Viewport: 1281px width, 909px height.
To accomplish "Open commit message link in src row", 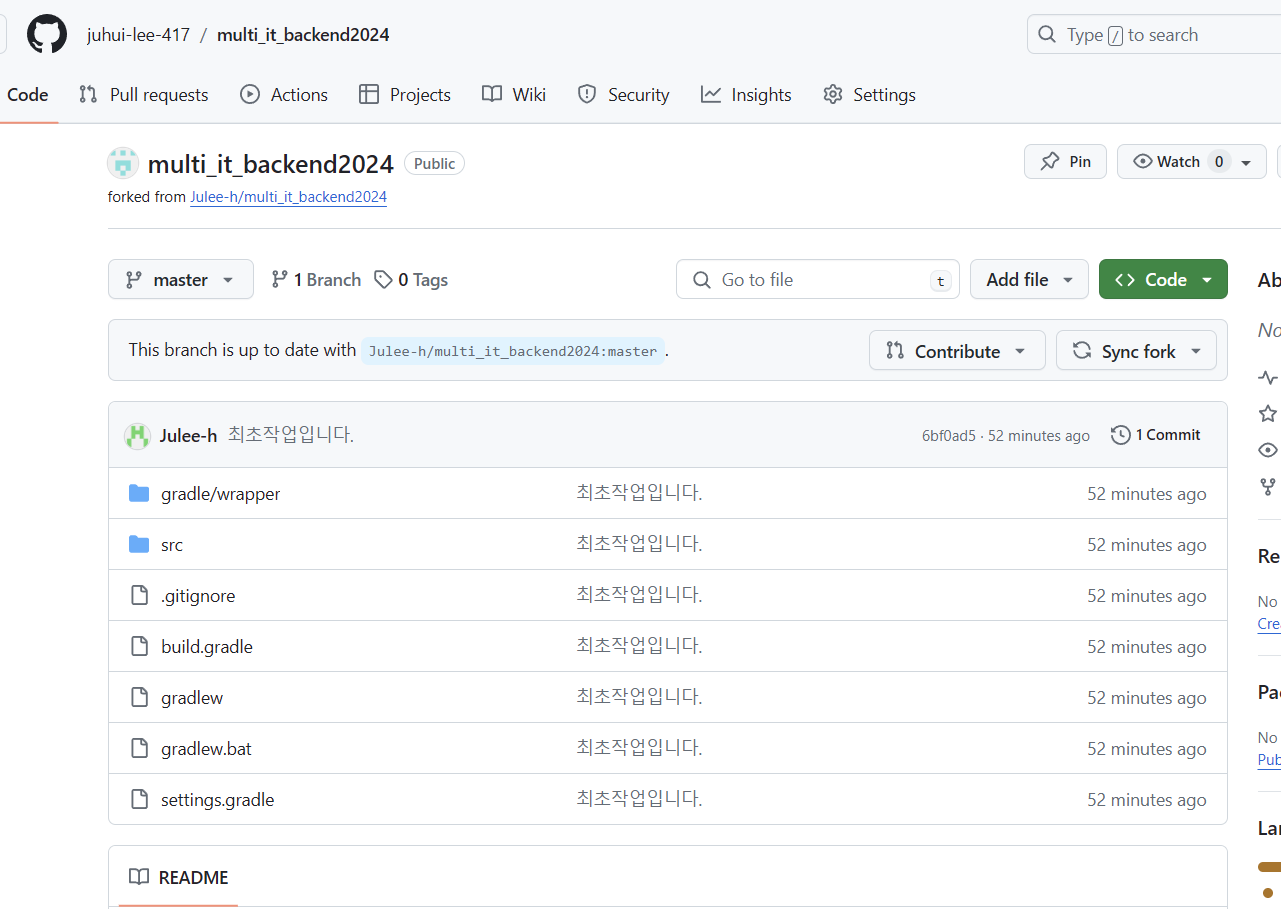I will click(x=639, y=544).
